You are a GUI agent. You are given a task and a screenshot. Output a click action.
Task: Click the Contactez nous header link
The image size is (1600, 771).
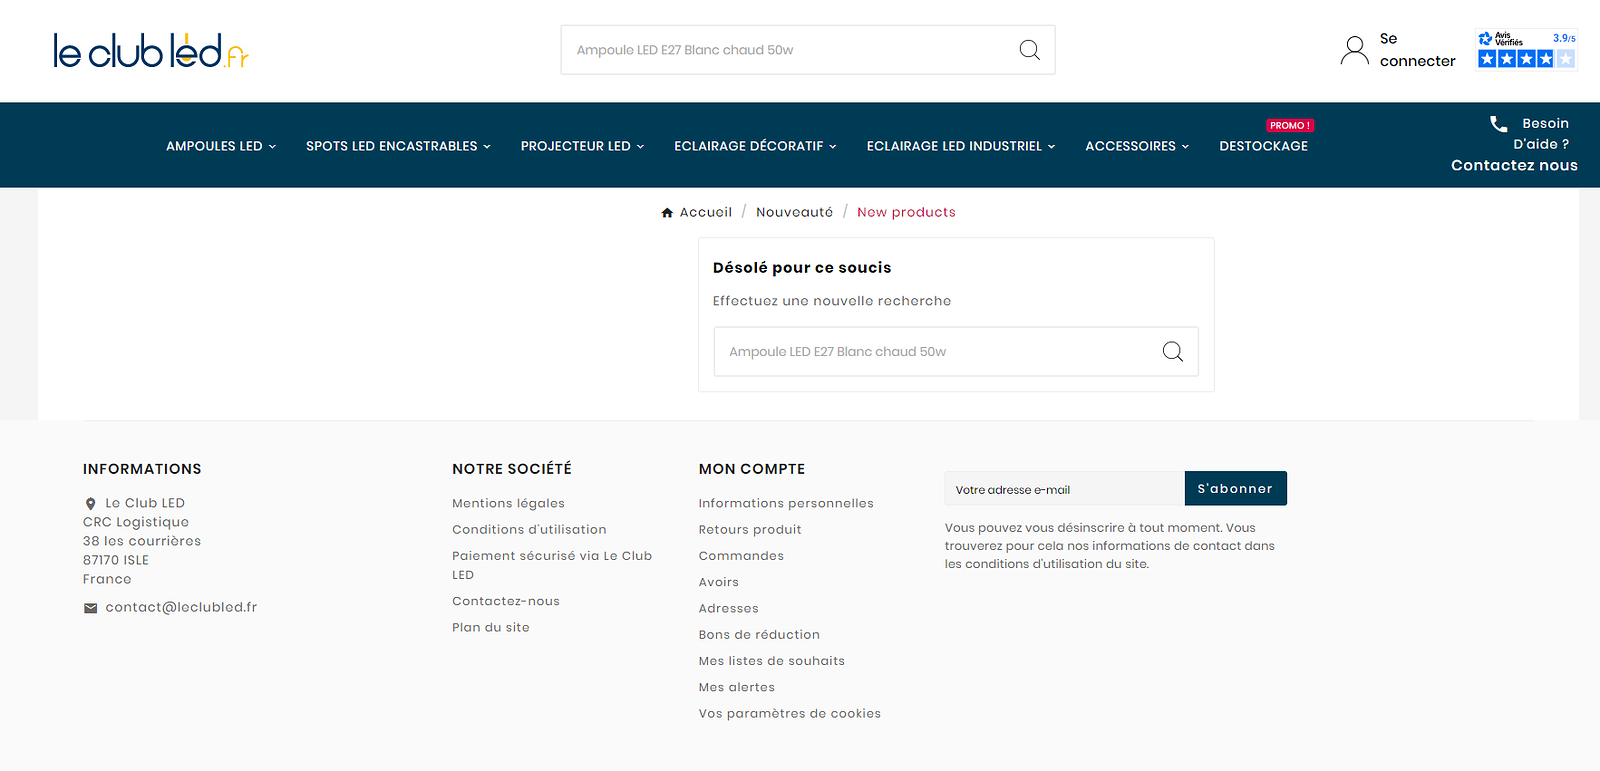[x=1514, y=166]
